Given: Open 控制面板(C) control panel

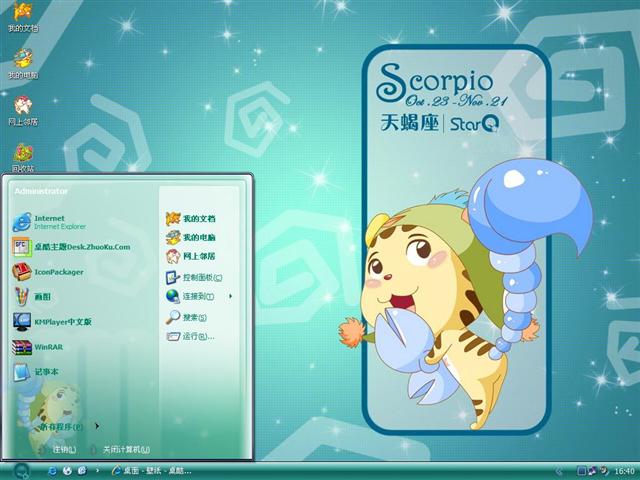Looking at the screenshot, I should click(x=194, y=278).
